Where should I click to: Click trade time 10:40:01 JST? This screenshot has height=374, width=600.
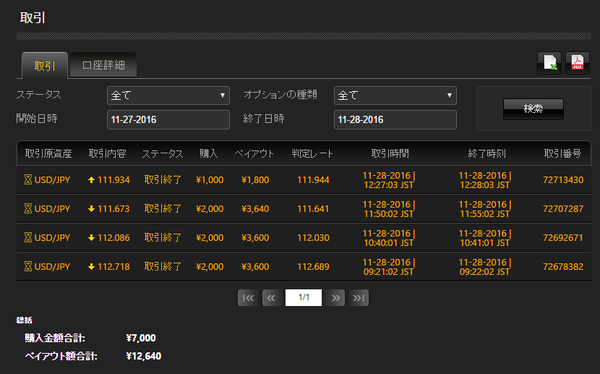[x=389, y=243]
